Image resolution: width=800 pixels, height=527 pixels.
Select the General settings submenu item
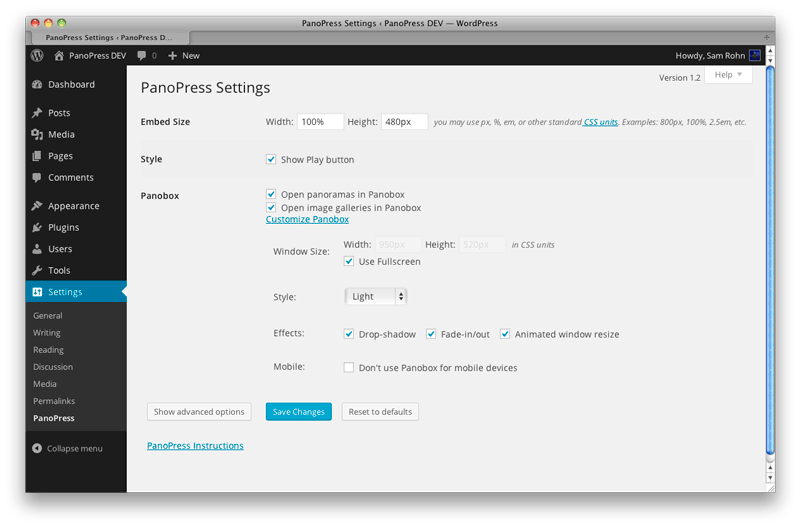pos(48,316)
